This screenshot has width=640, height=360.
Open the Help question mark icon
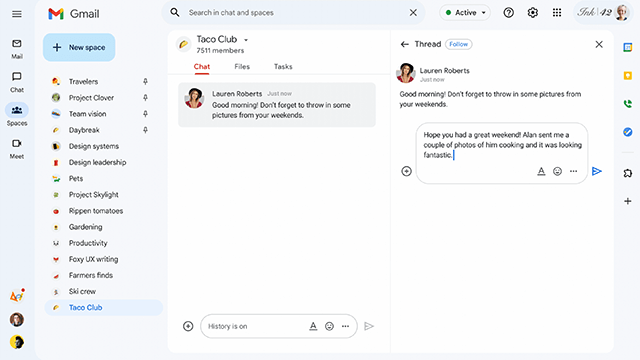click(x=509, y=13)
